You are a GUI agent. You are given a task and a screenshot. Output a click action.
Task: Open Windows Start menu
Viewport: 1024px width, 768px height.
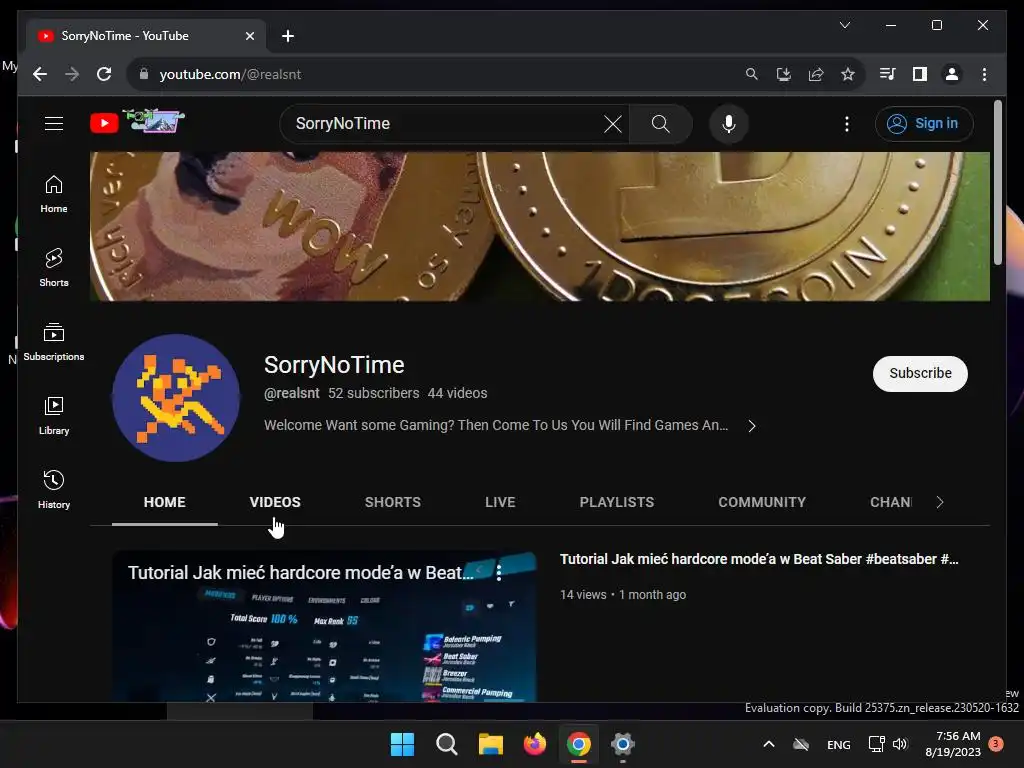[402, 744]
